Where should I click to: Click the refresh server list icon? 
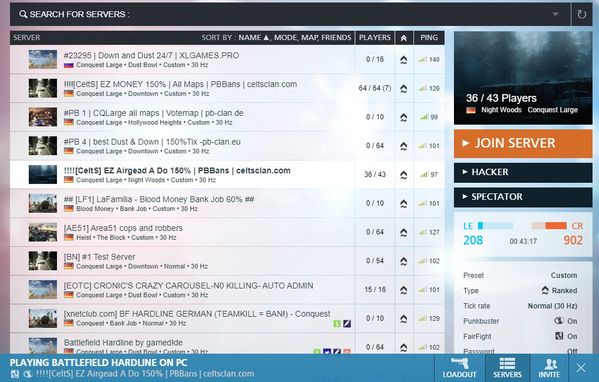coord(581,15)
